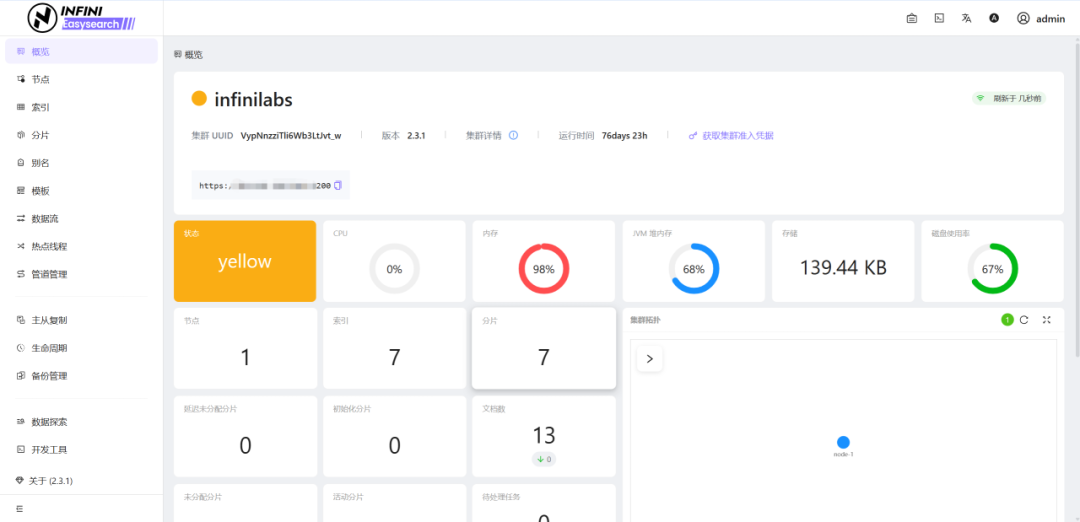Viewport: 1080px width, 522px height.
Task: Click the orange status dot beside infinilabs
Action: [199, 99]
